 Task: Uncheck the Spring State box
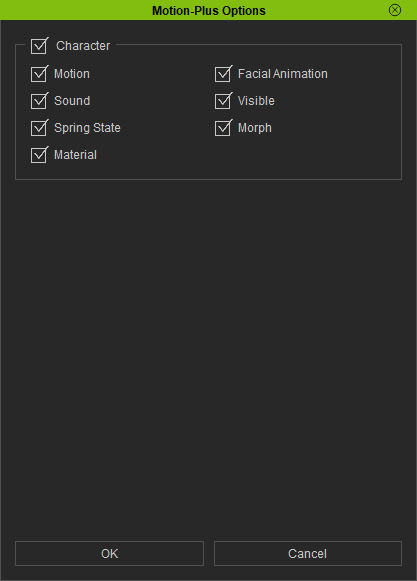39,128
